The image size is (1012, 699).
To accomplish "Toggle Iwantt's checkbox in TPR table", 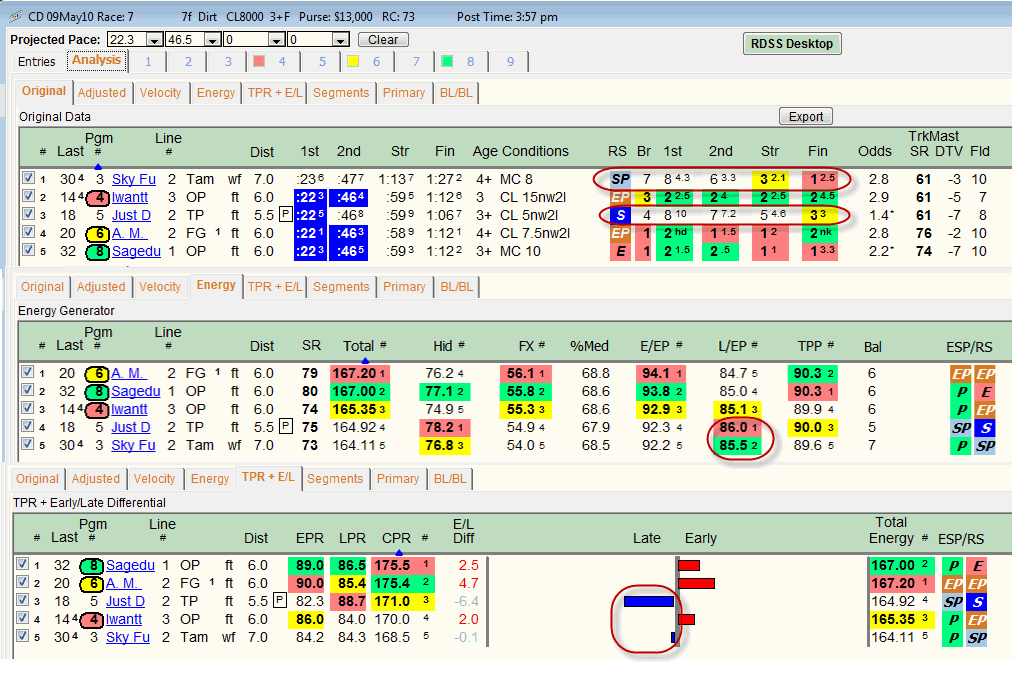I will click(22, 618).
